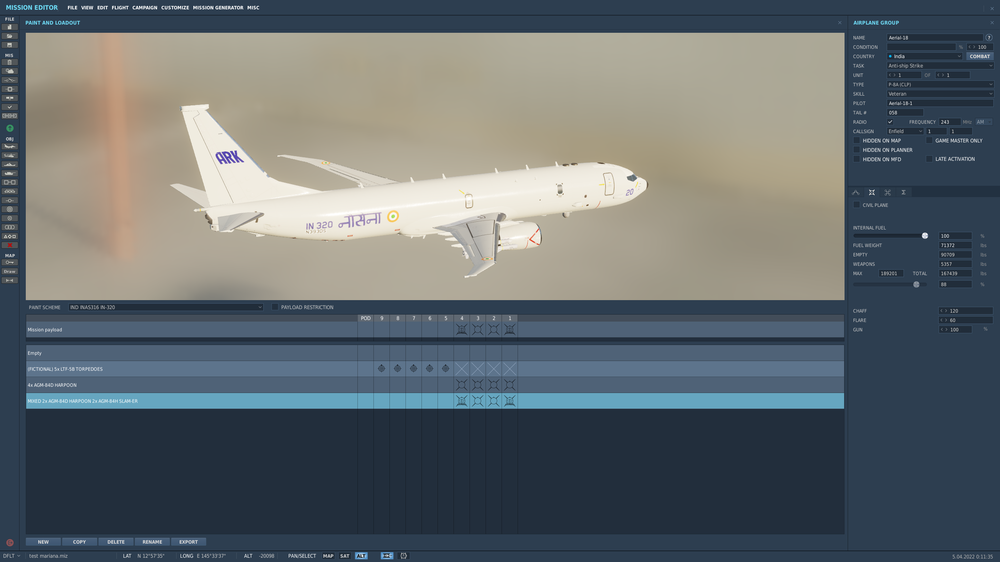Click the COPY payload button
This screenshot has height=562, width=1000.
[79, 542]
